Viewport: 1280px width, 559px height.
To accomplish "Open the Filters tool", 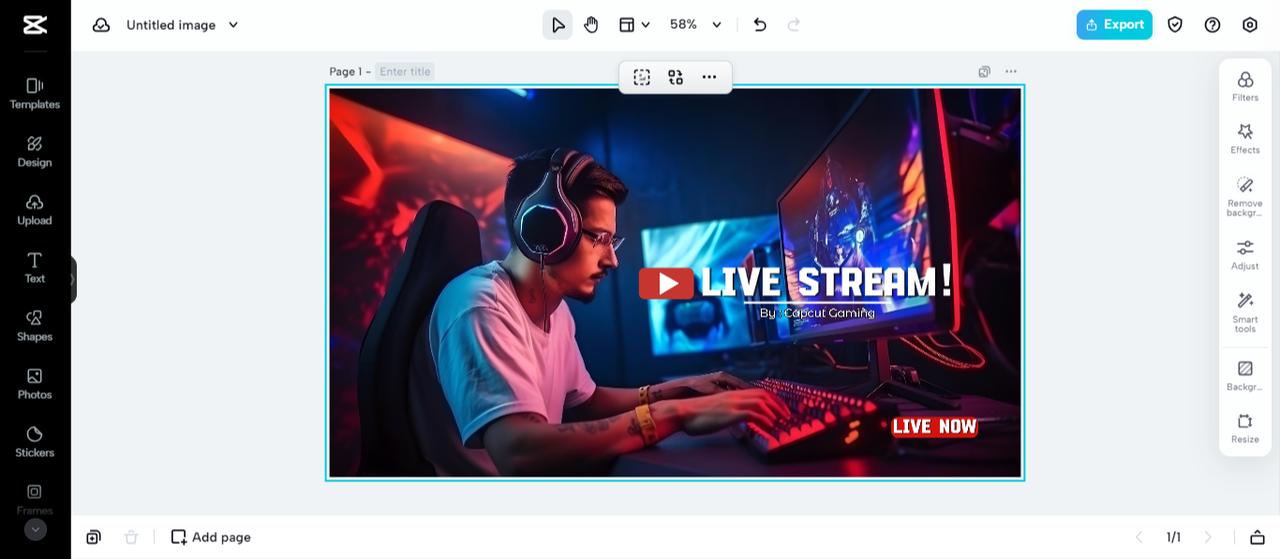I will 1245,86.
